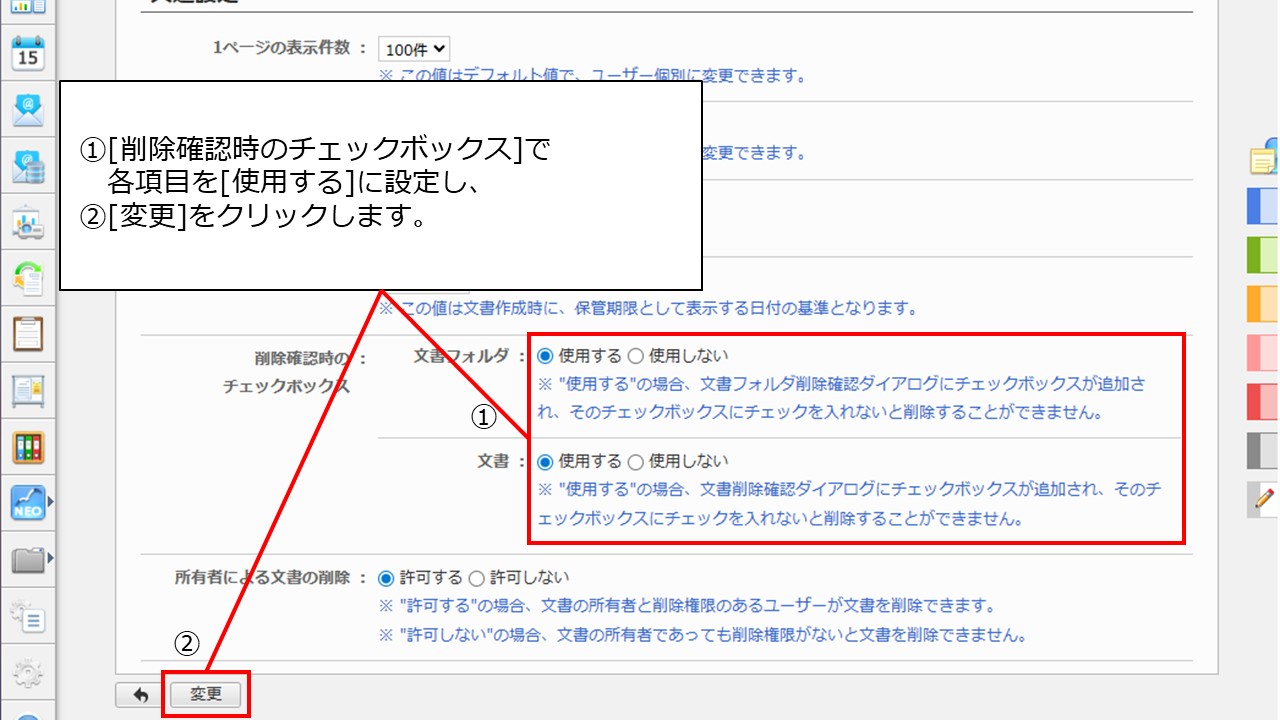The height and width of the screenshot is (720, 1280).
Task: Open the mail envelope icon in sidebar
Action: [28, 109]
